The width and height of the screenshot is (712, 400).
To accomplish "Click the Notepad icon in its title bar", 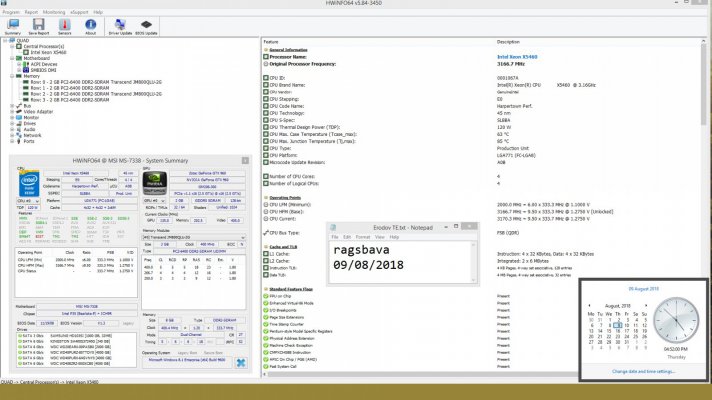I will 333,227.
